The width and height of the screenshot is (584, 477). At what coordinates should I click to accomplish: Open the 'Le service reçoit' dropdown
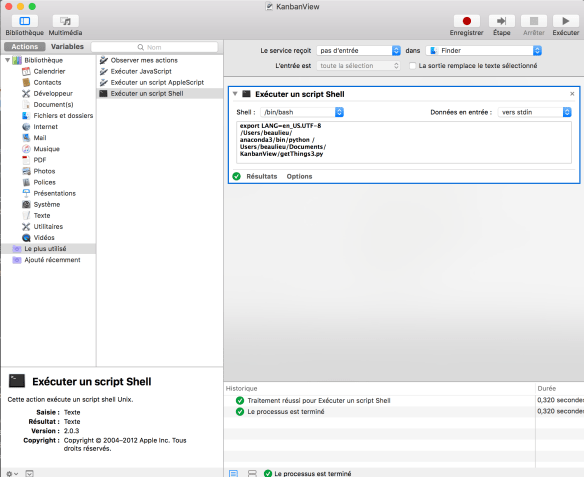(x=359, y=51)
